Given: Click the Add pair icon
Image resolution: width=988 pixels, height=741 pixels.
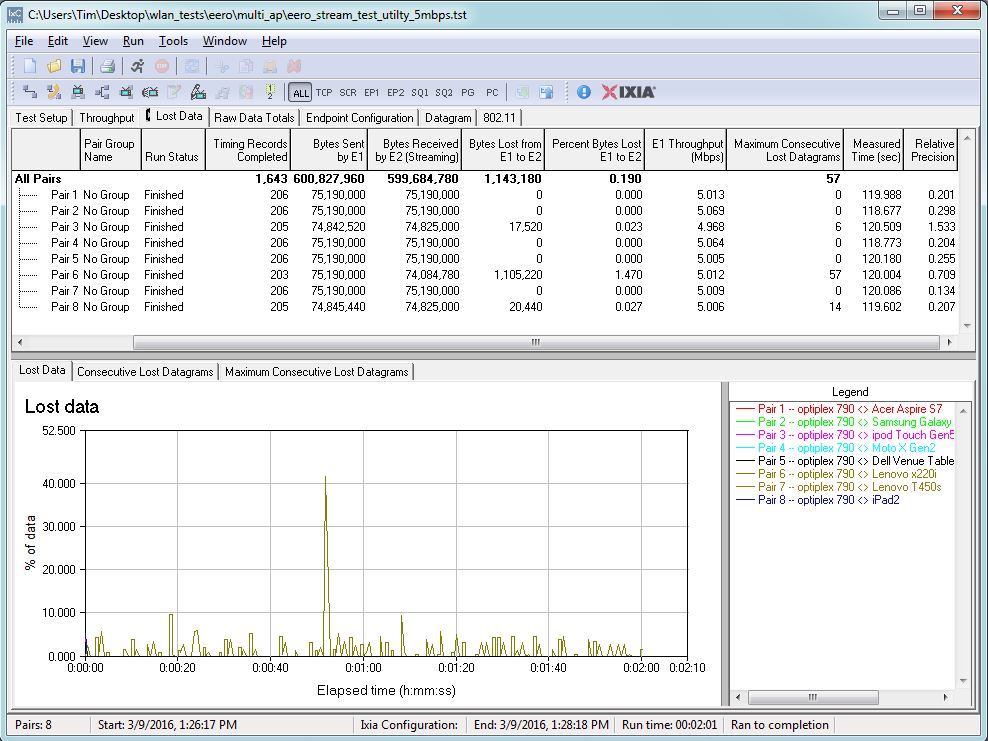Looking at the screenshot, I should [x=30, y=93].
